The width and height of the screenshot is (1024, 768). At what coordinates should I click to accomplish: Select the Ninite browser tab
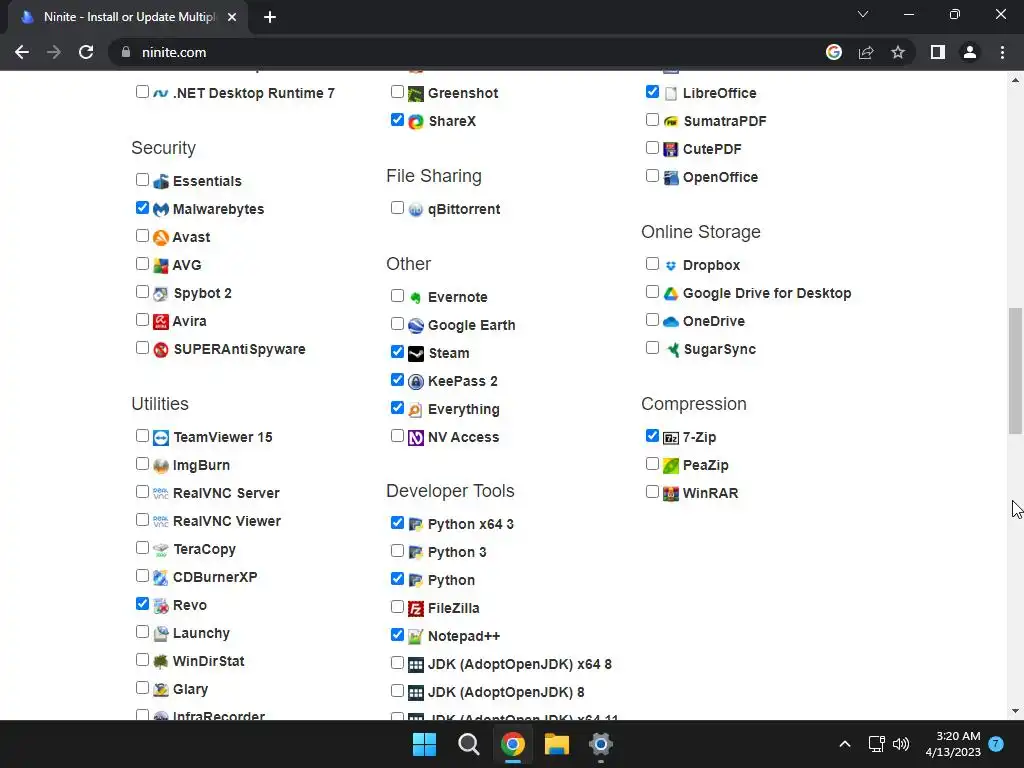click(128, 17)
